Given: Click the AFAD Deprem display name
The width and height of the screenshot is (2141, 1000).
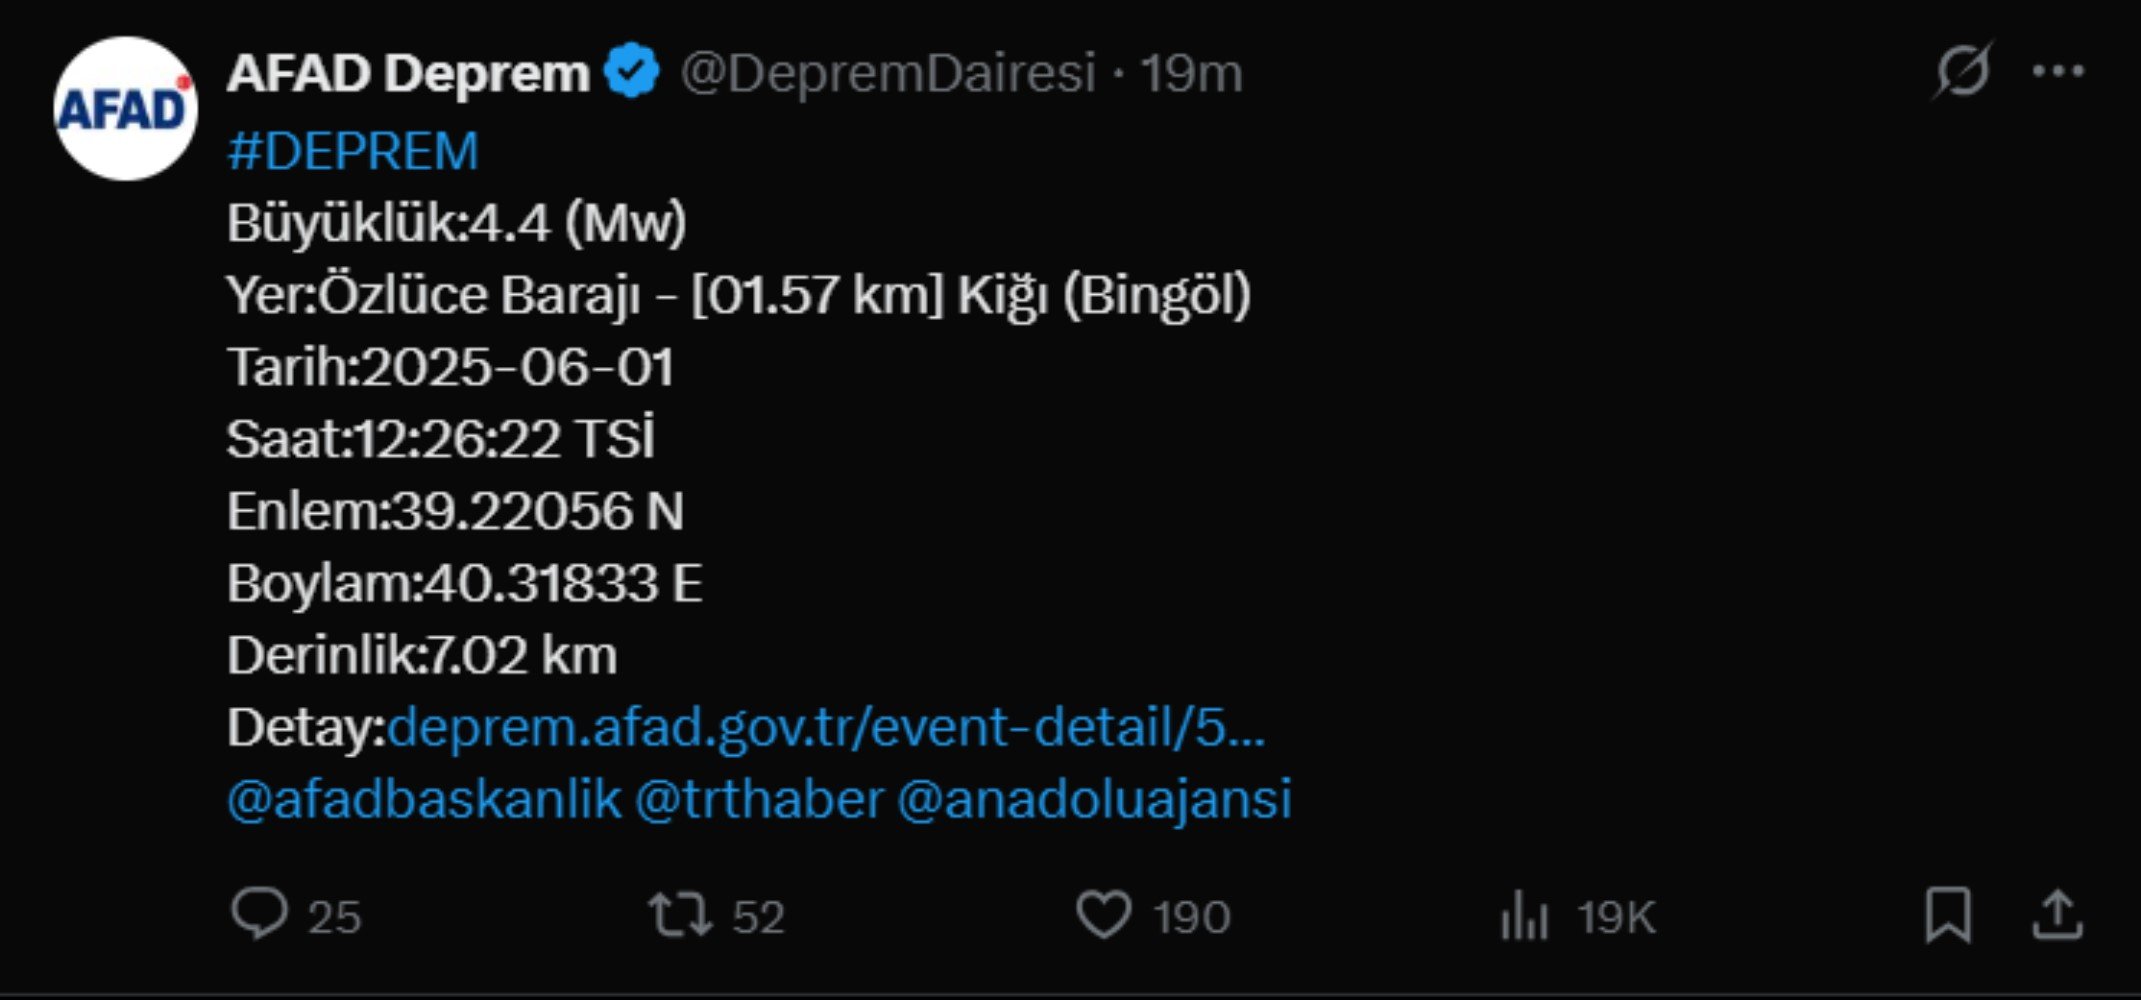Looking at the screenshot, I should [408, 73].
